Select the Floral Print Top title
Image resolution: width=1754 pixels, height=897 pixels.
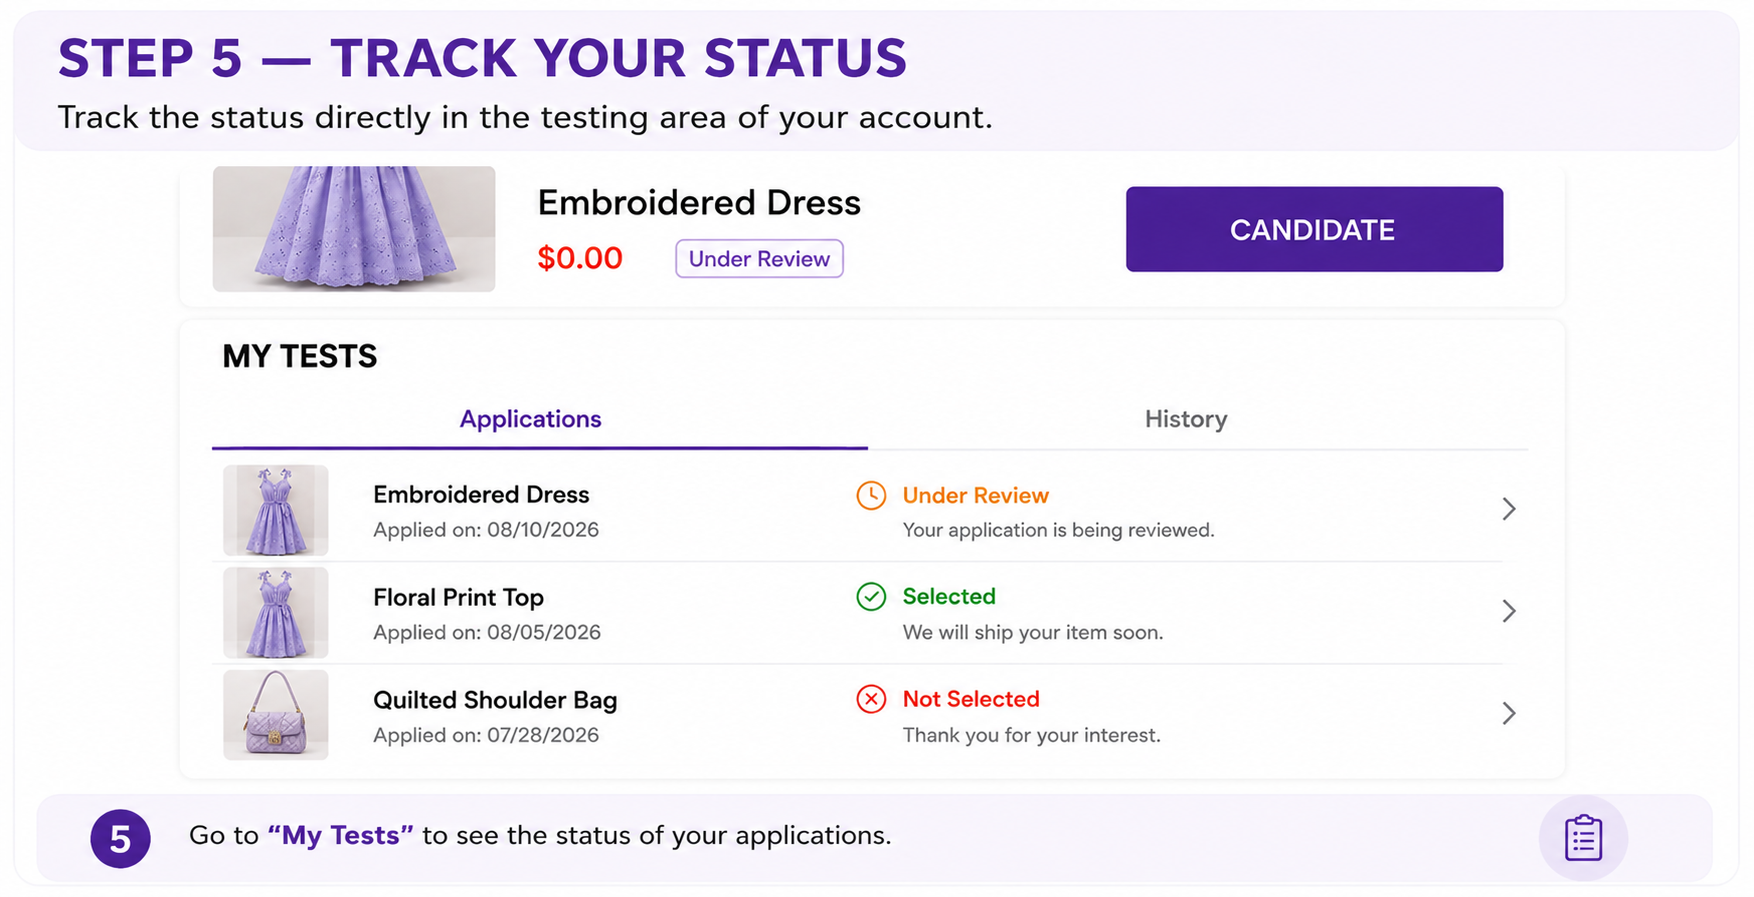(458, 597)
